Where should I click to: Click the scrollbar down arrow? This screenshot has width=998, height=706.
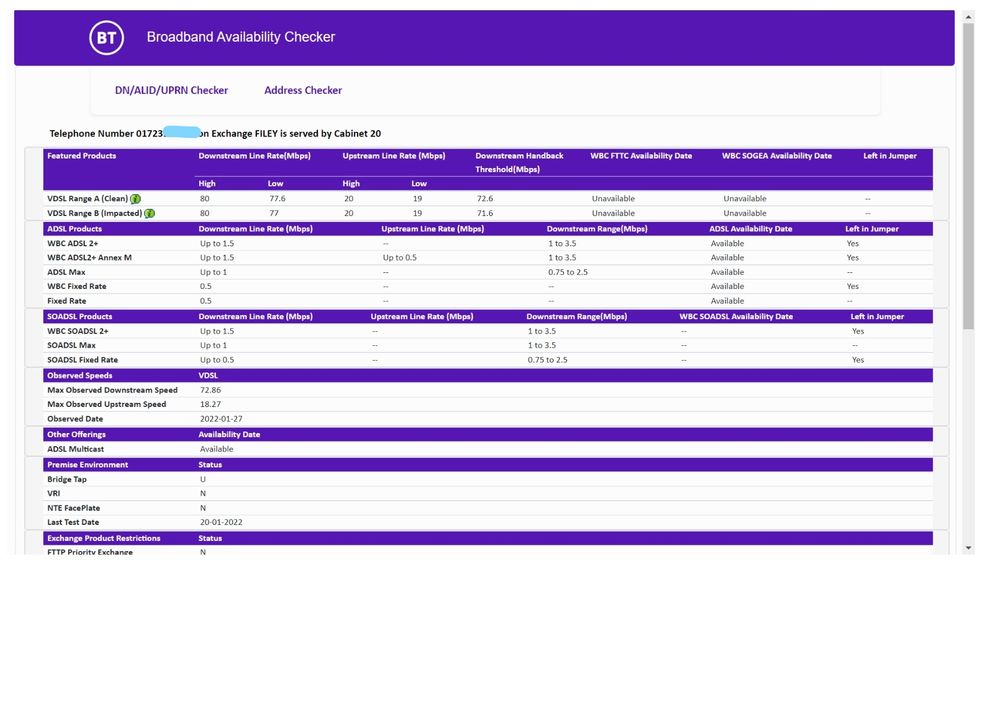point(967,548)
